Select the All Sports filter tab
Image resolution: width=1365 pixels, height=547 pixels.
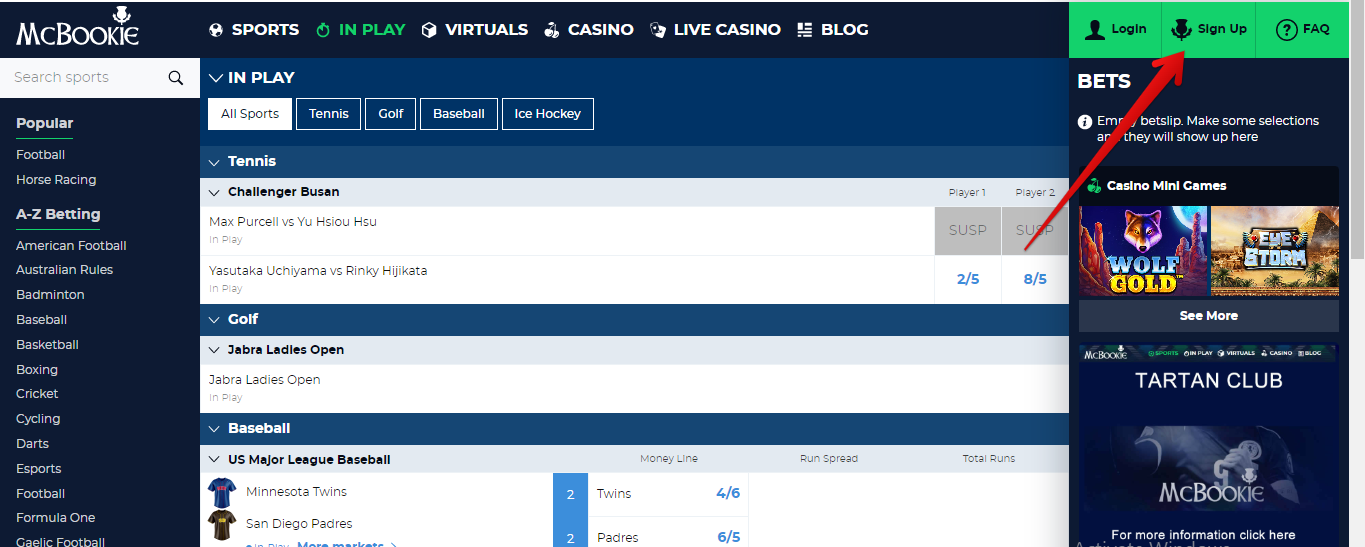250,114
